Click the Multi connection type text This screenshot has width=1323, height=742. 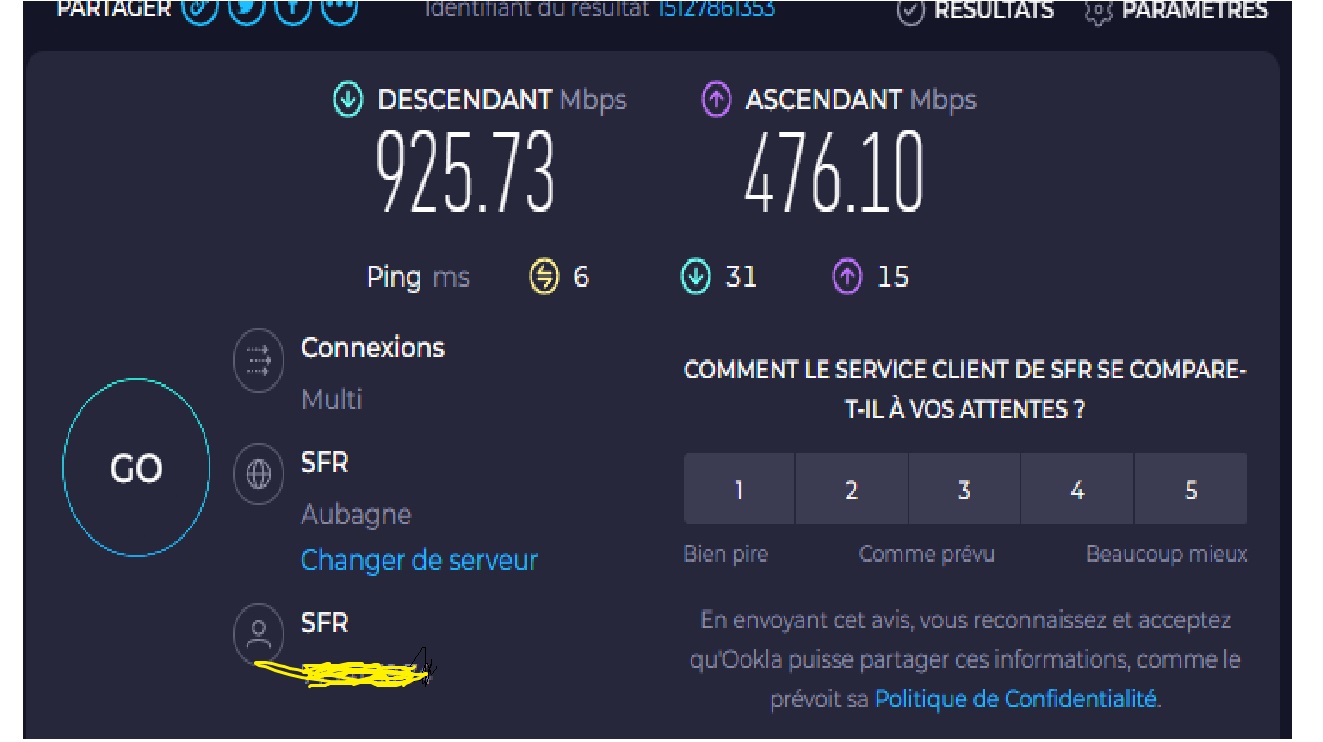click(331, 399)
